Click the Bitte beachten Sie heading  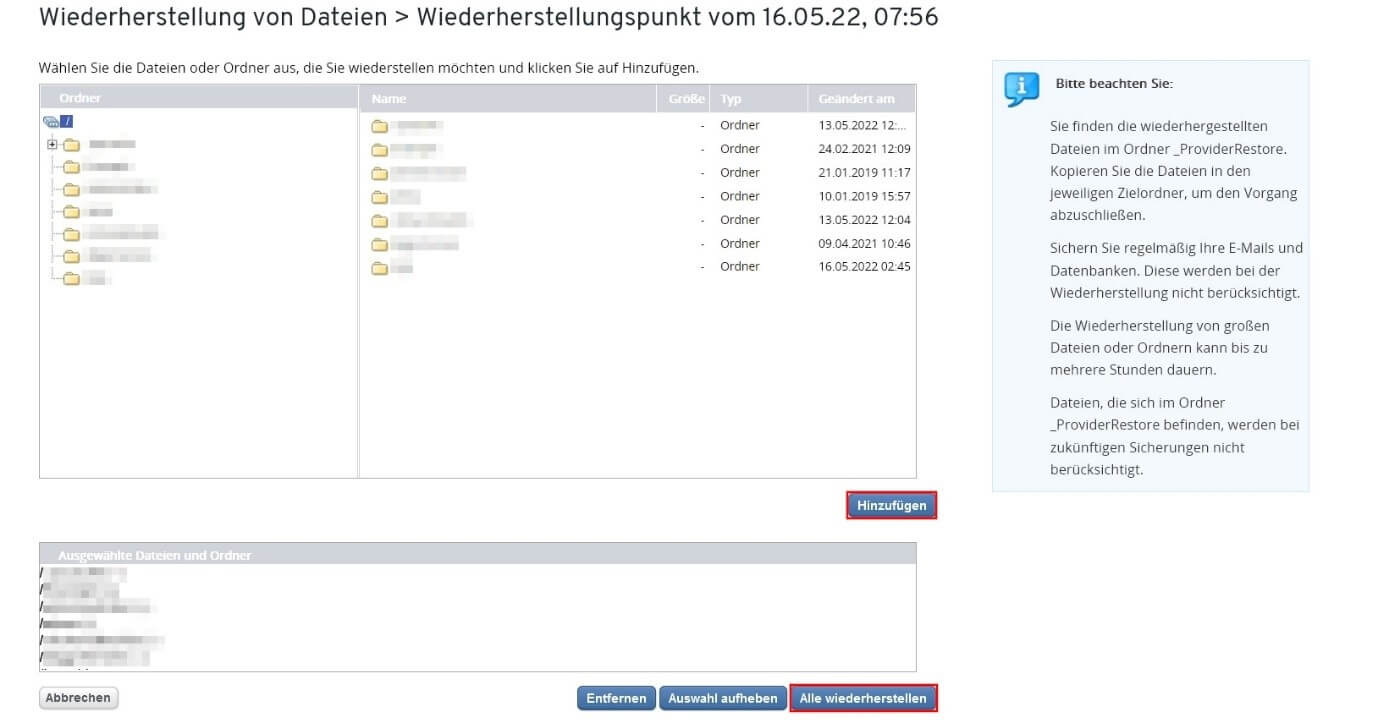tap(1114, 83)
